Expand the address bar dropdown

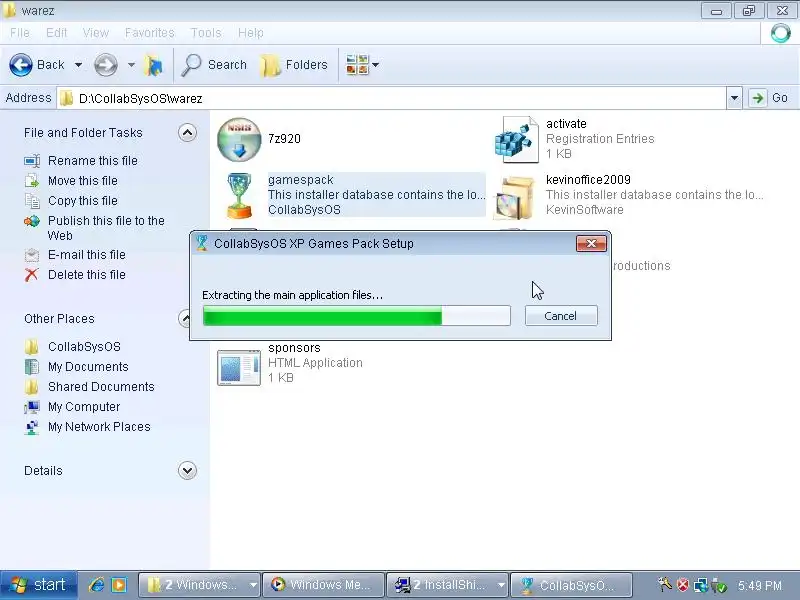tap(734, 98)
